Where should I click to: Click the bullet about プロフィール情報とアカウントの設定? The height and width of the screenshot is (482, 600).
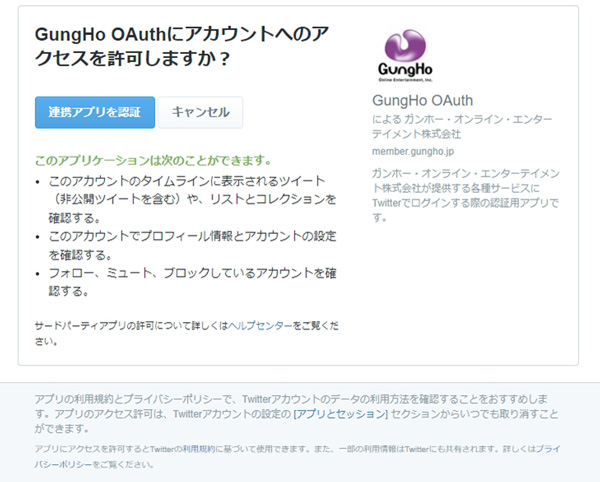click(192, 245)
